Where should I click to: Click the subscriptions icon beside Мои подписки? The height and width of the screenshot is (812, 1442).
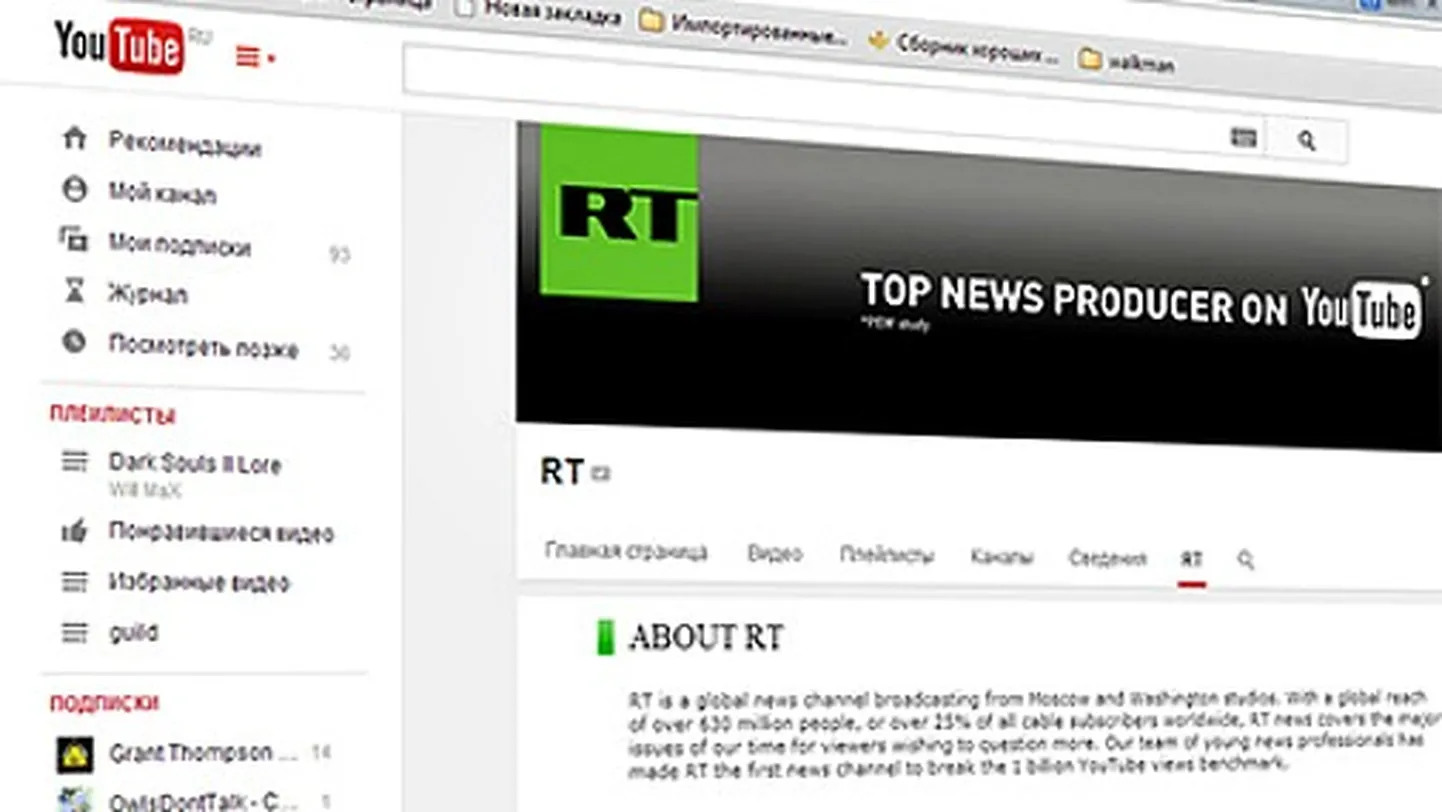point(74,239)
